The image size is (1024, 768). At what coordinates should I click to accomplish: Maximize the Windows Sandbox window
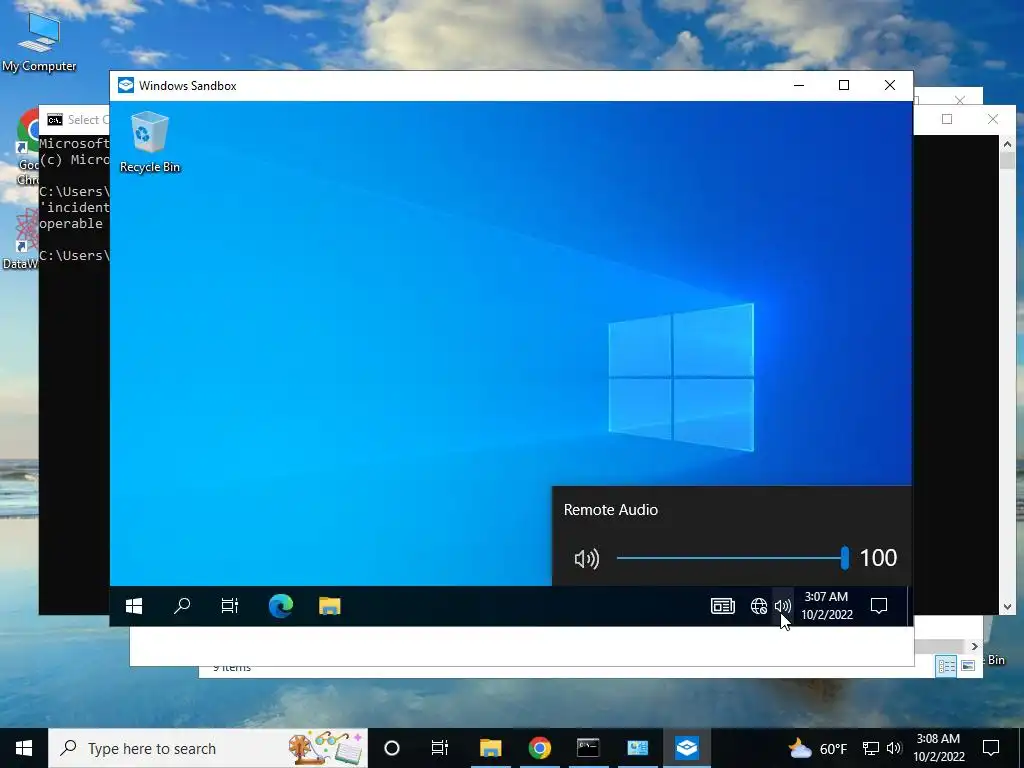click(x=844, y=86)
